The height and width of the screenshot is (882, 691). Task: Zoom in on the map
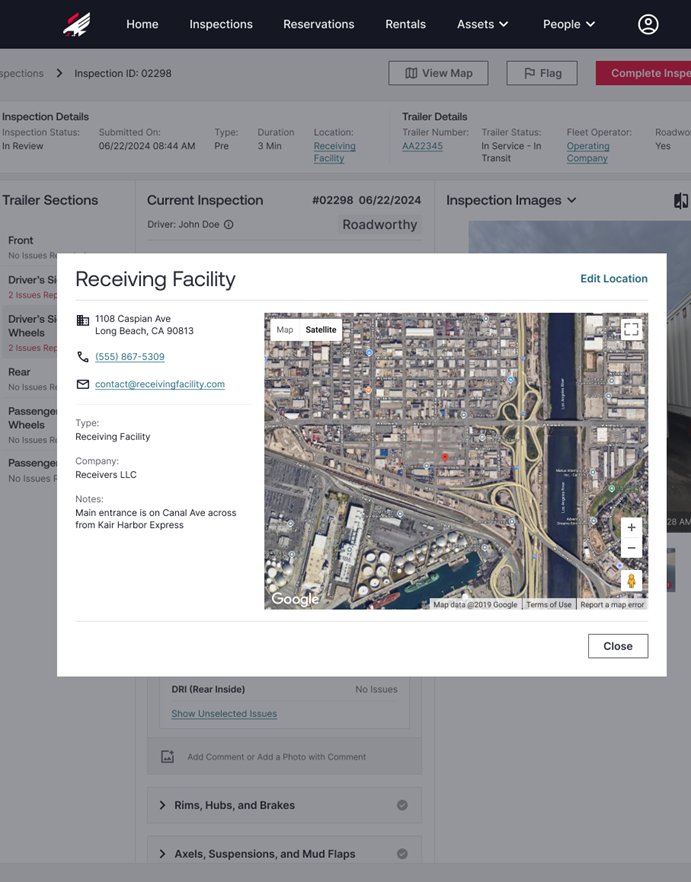(631, 527)
